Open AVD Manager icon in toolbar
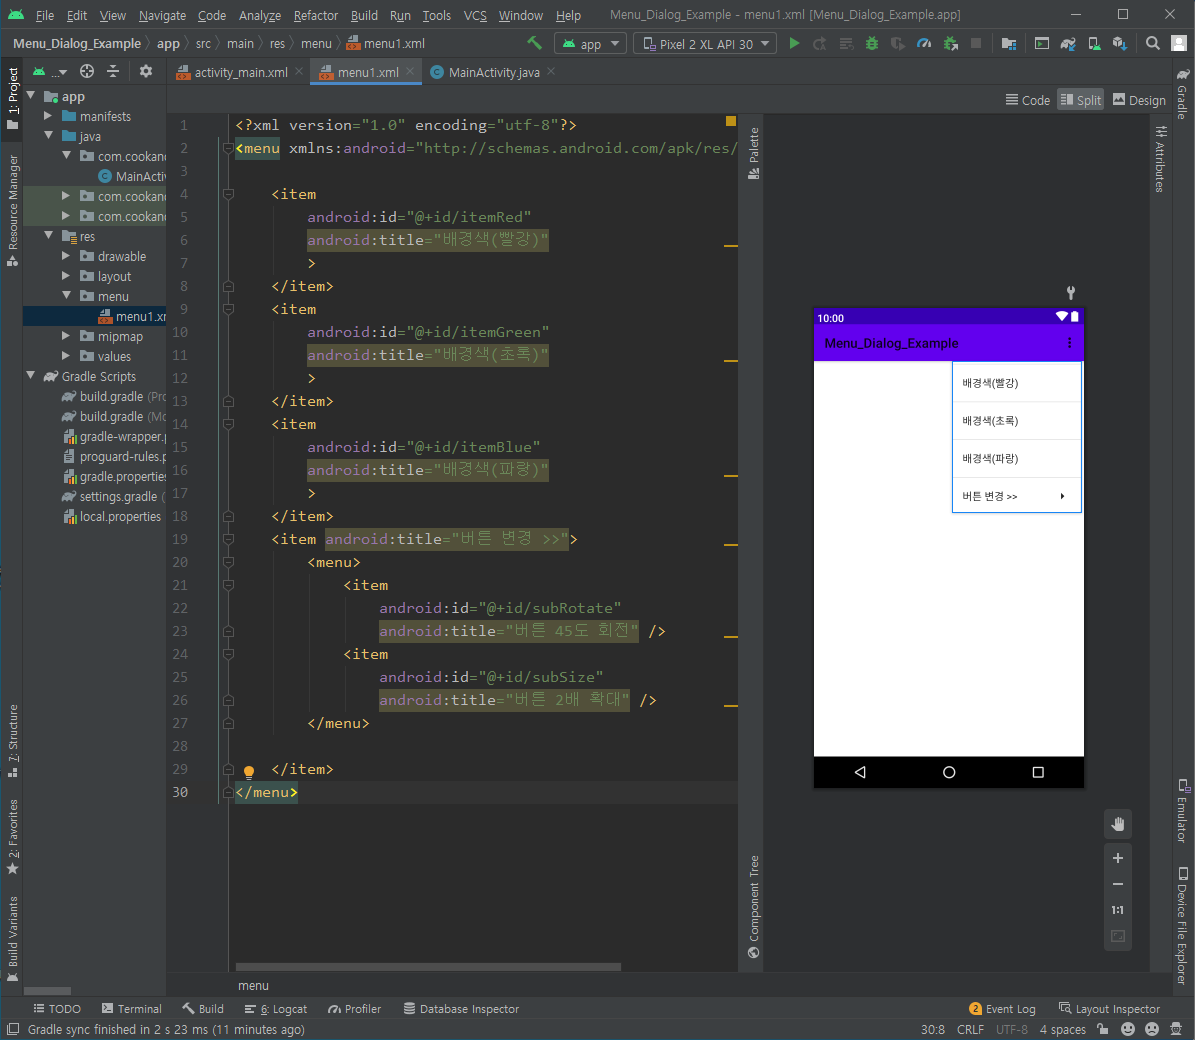The width and height of the screenshot is (1195, 1040). pos(1094,43)
